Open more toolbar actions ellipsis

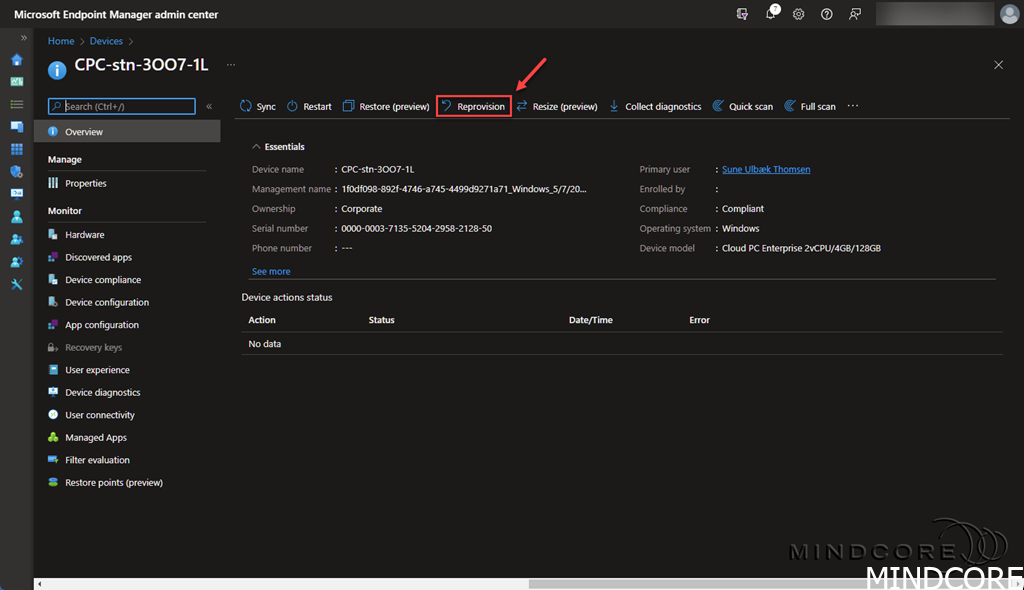click(853, 106)
